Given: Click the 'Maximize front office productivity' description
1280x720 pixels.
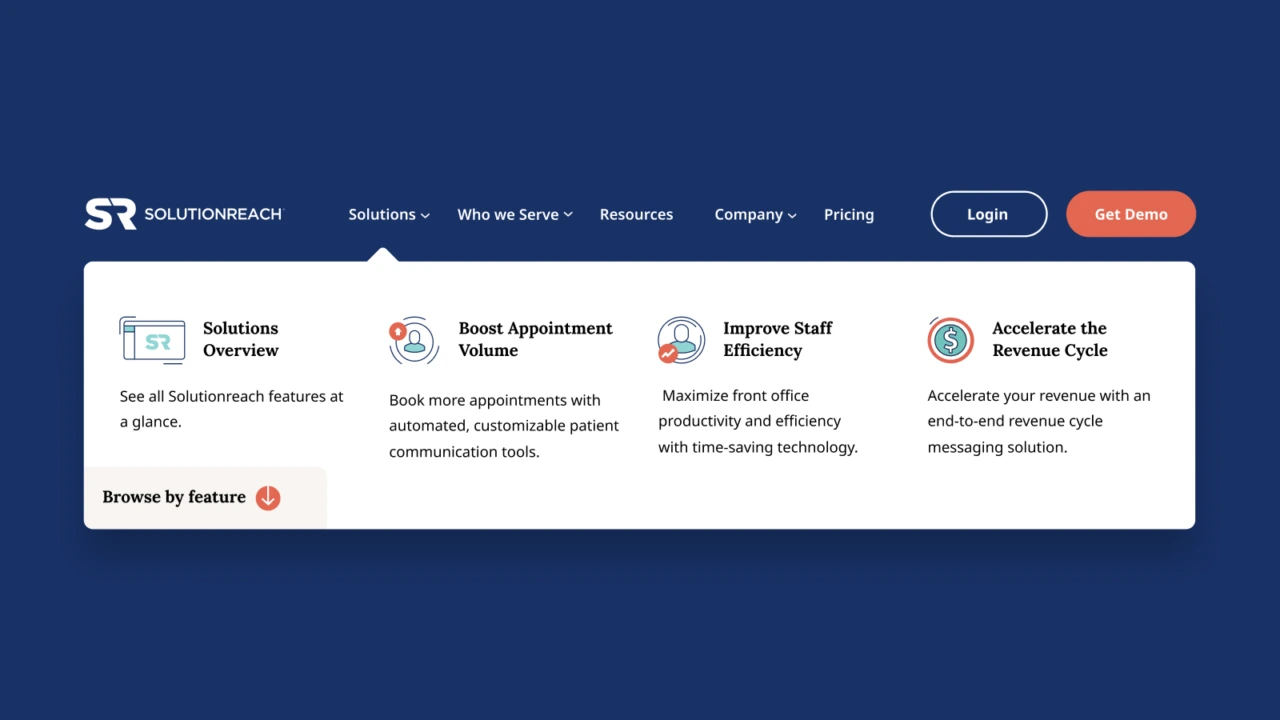Looking at the screenshot, I should 757,421.
